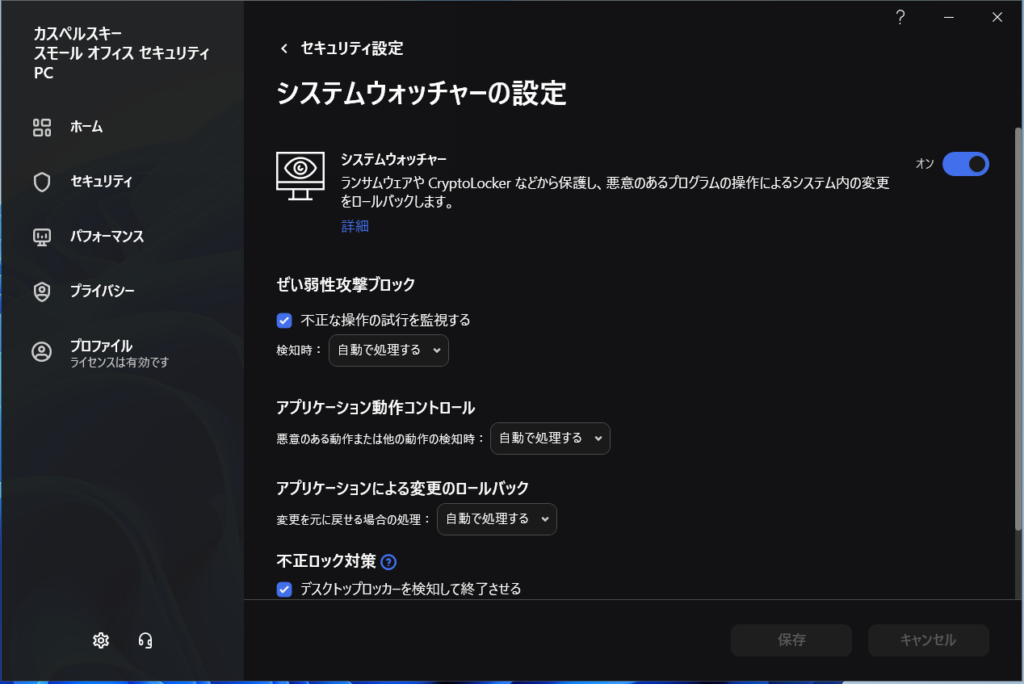
Task: Uncheck 不正な操作の試行を監視する checkbox
Action: [x=284, y=320]
